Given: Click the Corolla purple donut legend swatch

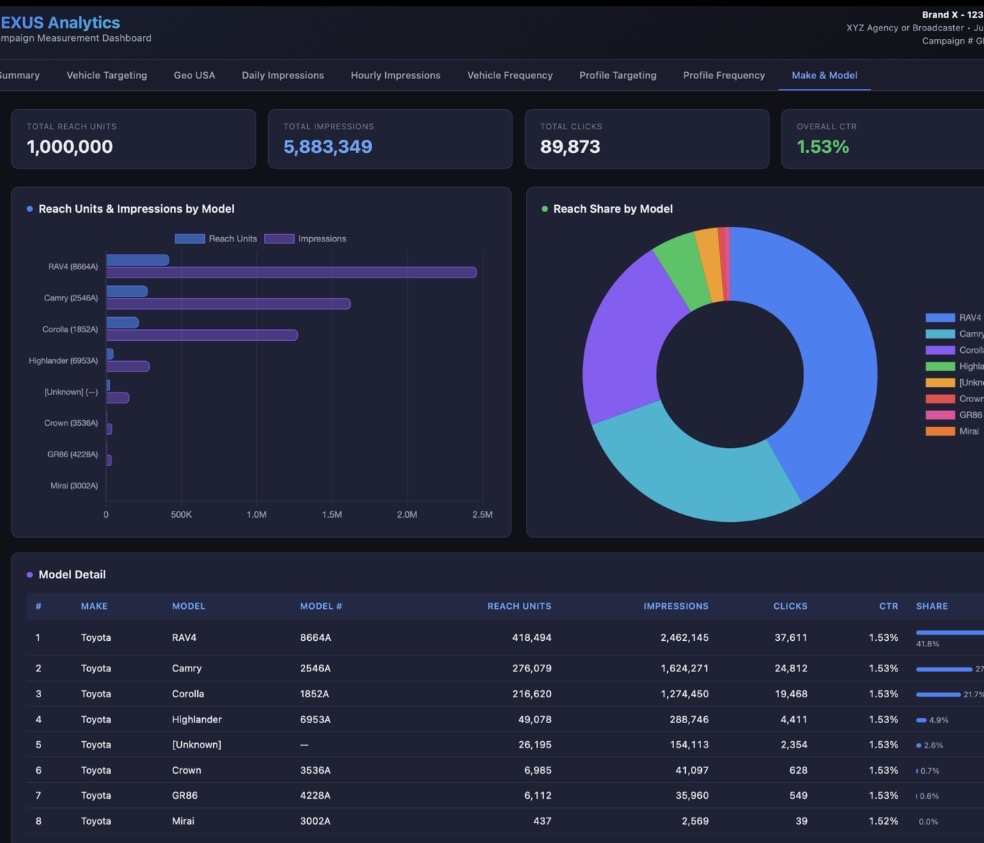Looking at the screenshot, I should pyautogui.click(x=940, y=350).
